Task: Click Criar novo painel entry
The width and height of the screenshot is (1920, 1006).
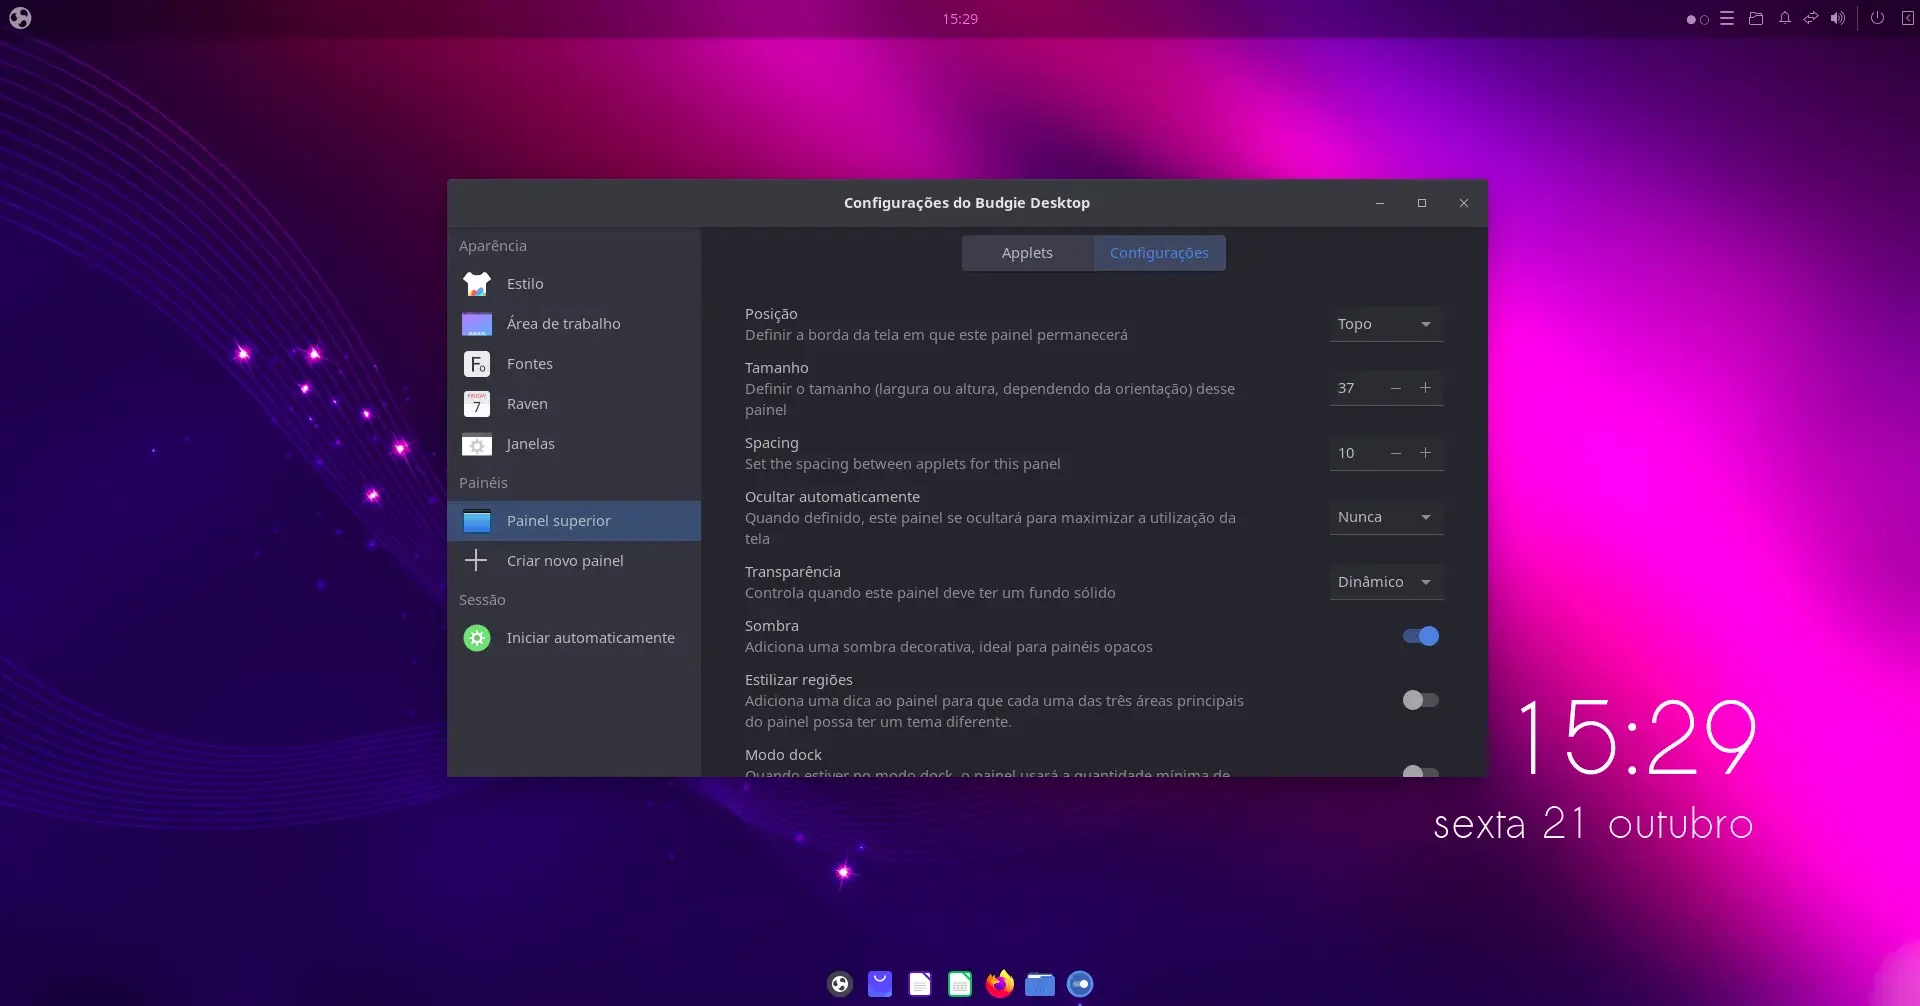Action: click(574, 561)
